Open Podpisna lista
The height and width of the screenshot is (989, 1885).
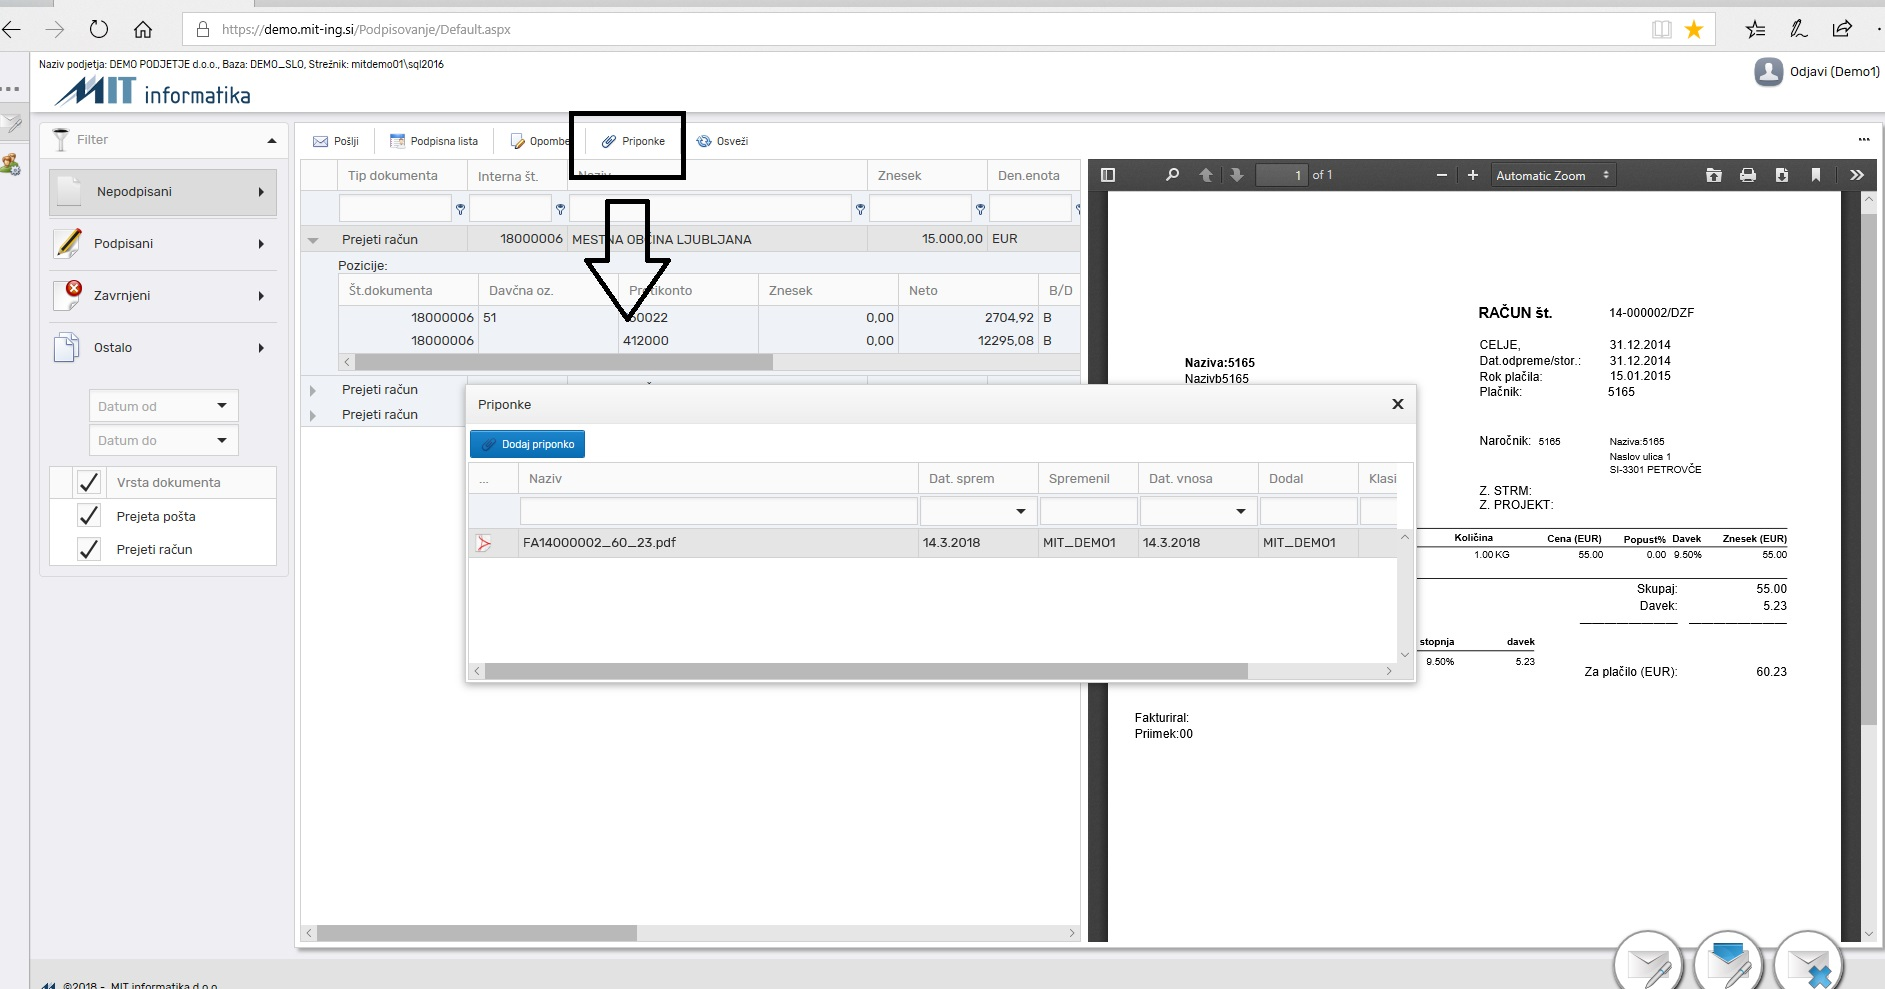pos(434,141)
